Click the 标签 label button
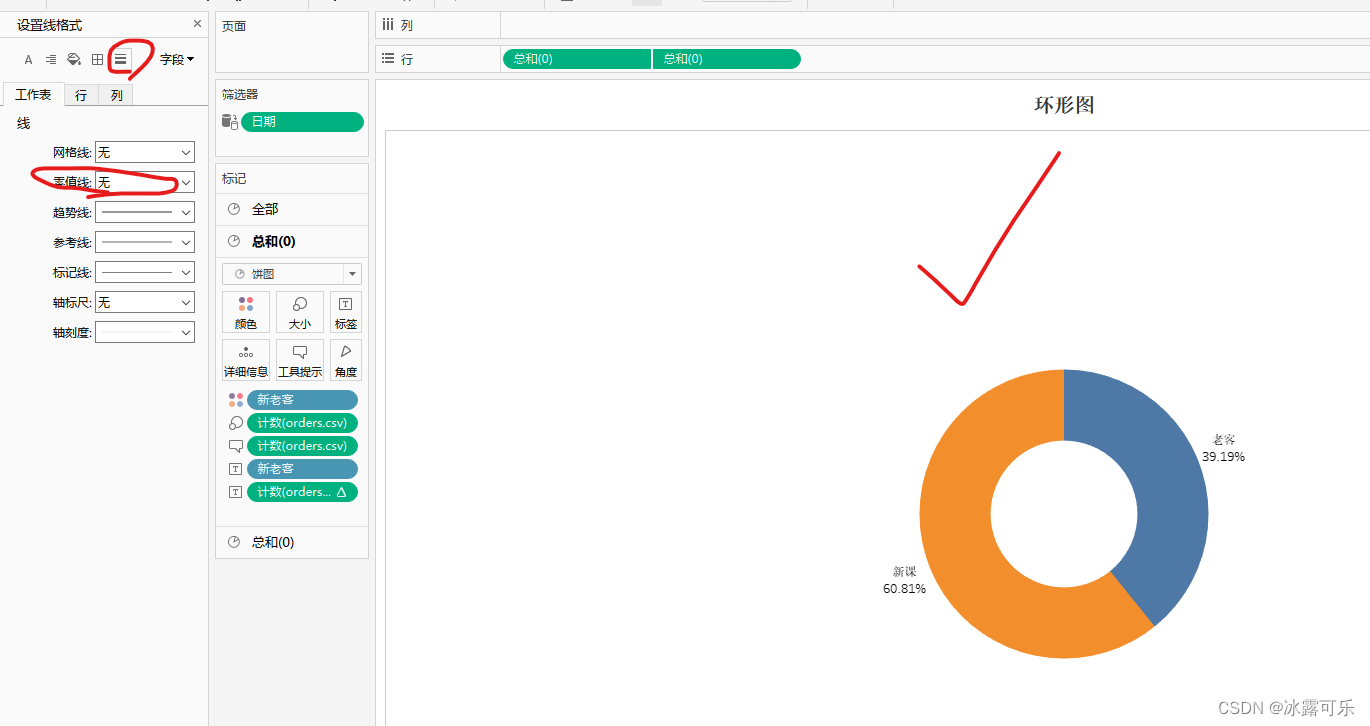1370x726 pixels. (346, 312)
